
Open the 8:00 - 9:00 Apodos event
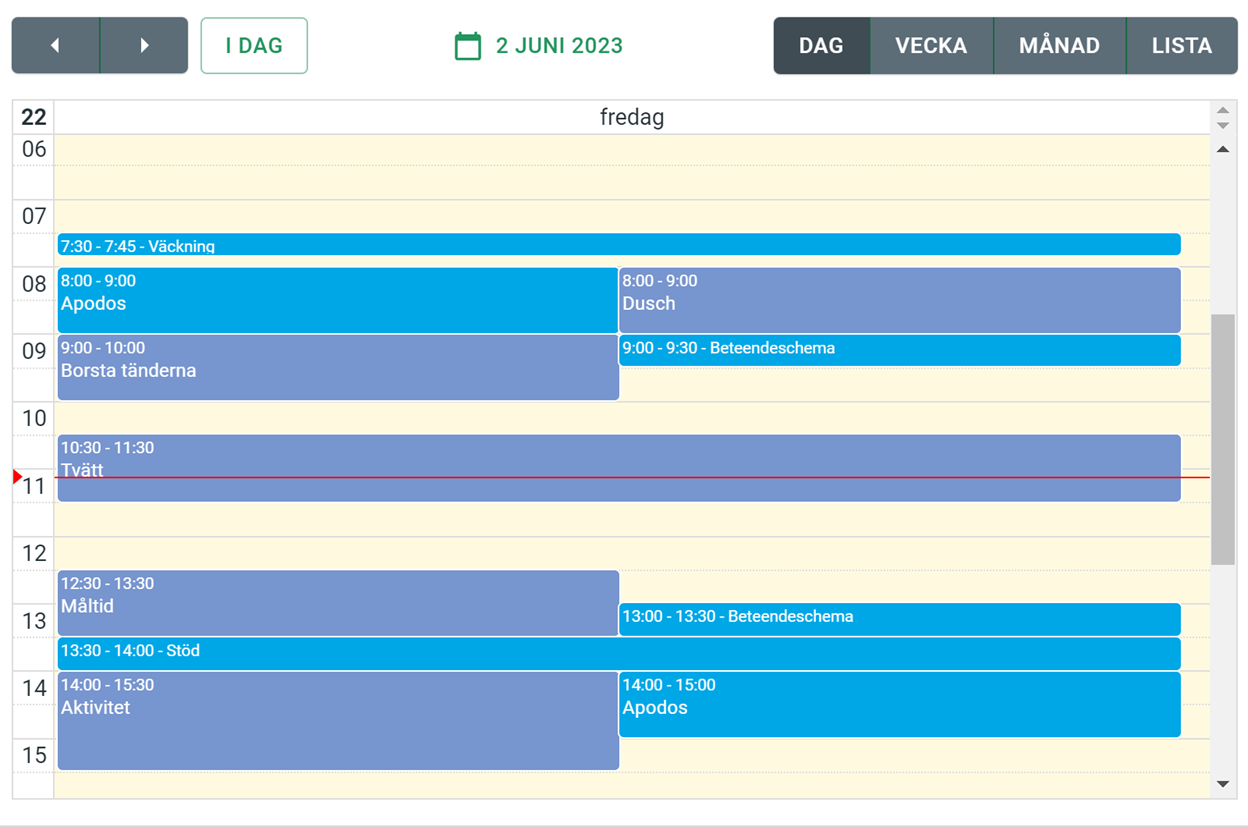pos(338,300)
